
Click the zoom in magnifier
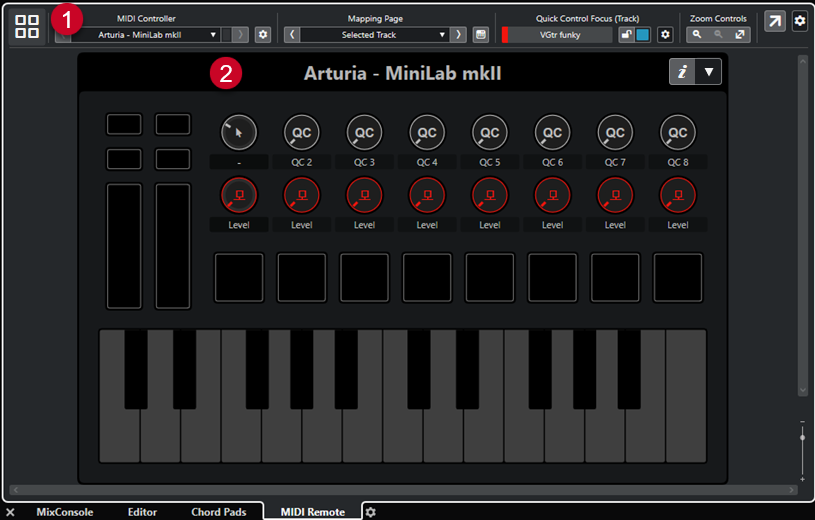[697, 35]
